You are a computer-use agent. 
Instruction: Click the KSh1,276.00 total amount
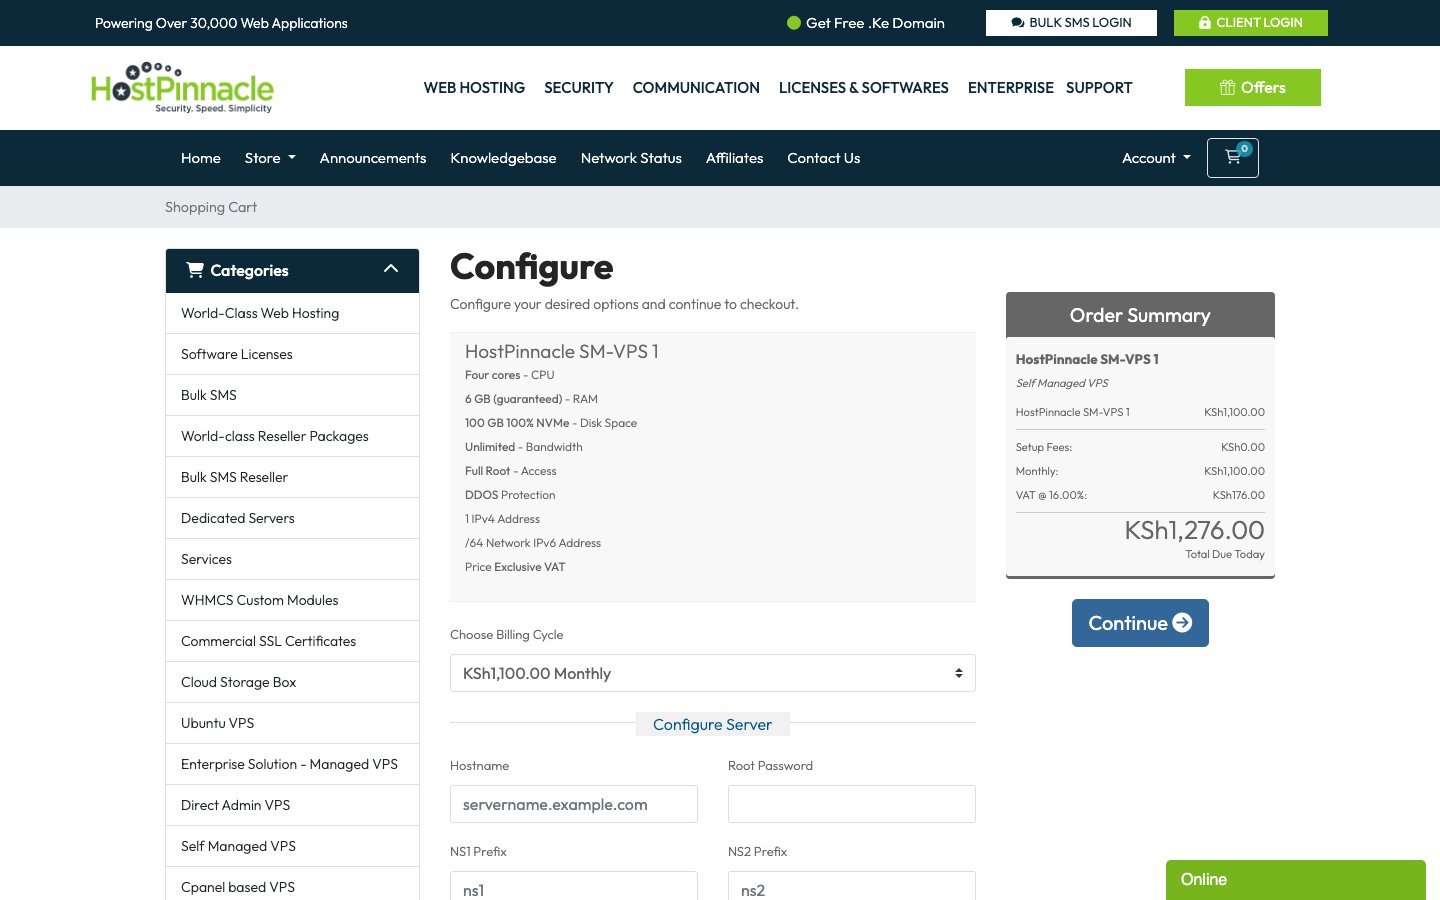click(1194, 530)
